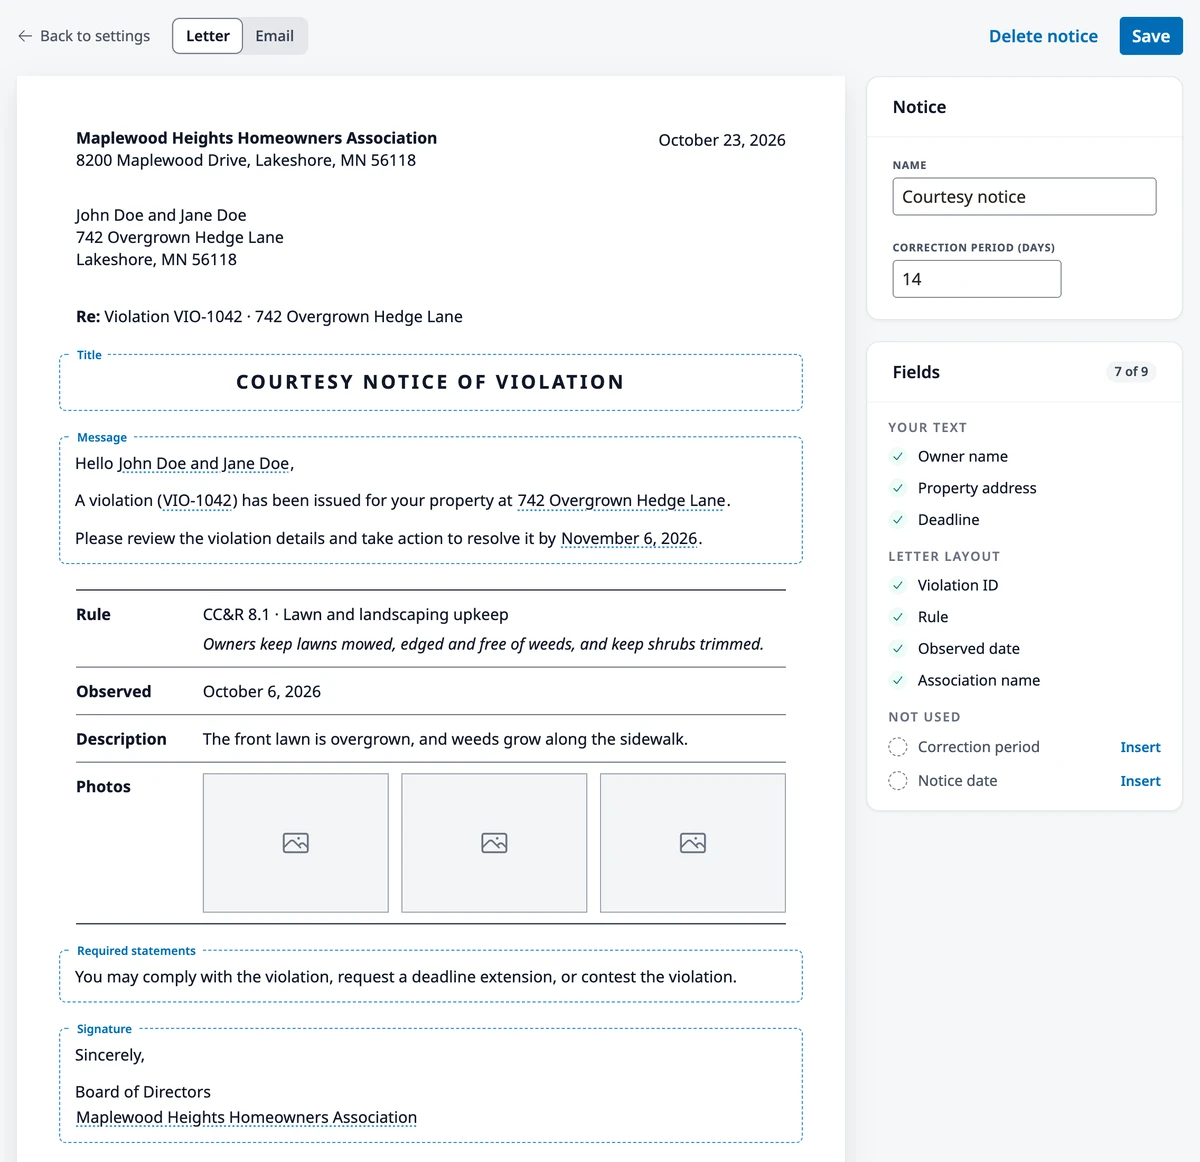The image size is (1200, 1162).
Task: Switch to the Letter tab
Action: (x=208, y=36)
